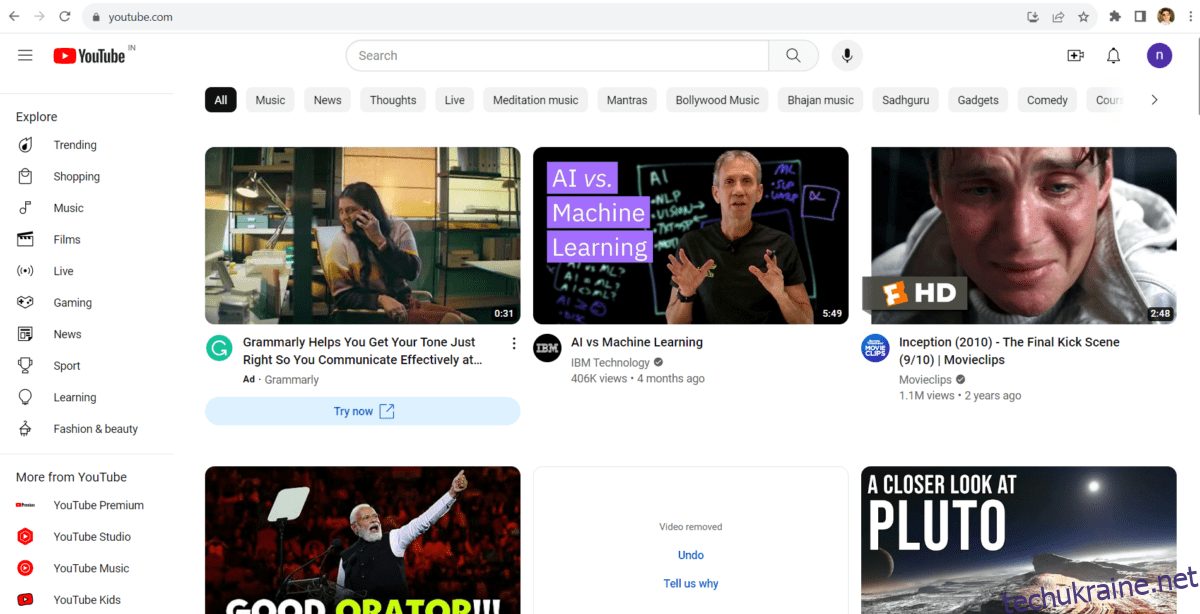The image size is (1200, 614).
Task: Select the Sadhguru filter chip
Action: click(x=906, y=100)
